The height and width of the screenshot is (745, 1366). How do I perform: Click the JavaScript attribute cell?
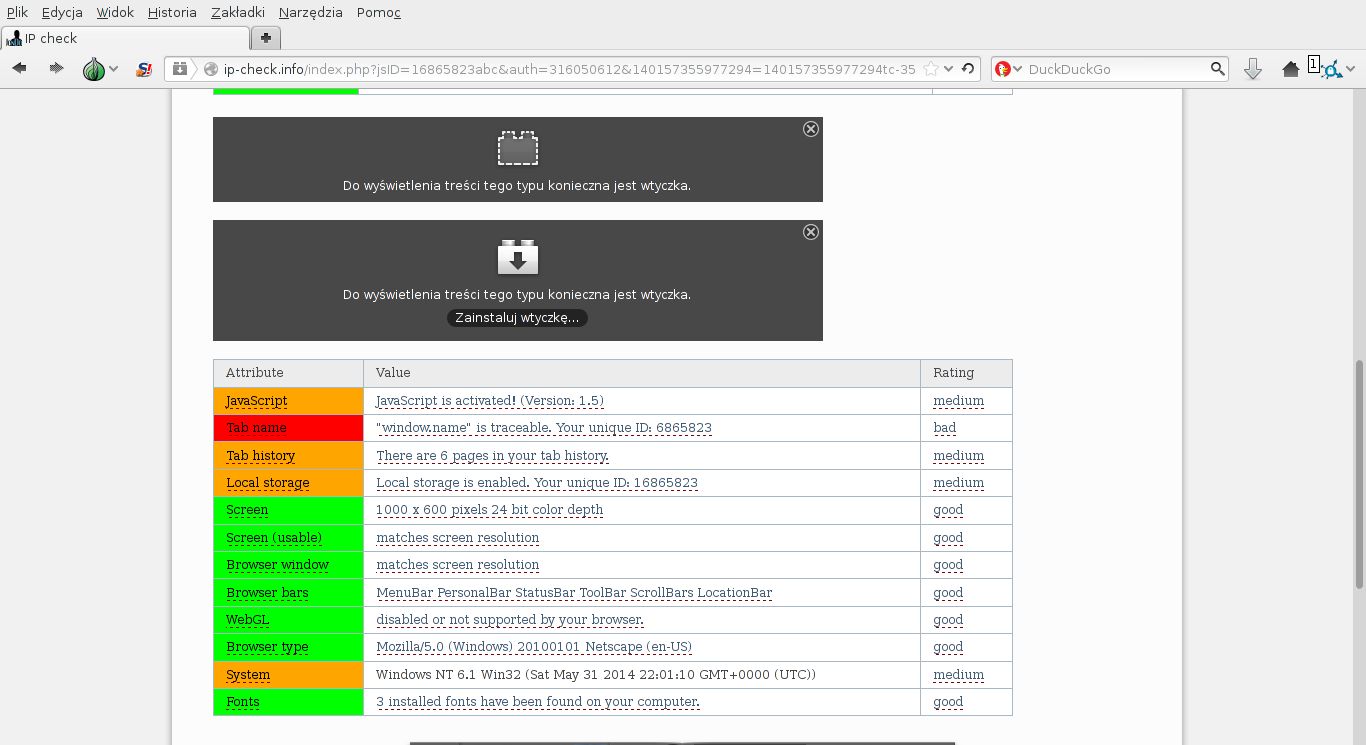[288, 401]
